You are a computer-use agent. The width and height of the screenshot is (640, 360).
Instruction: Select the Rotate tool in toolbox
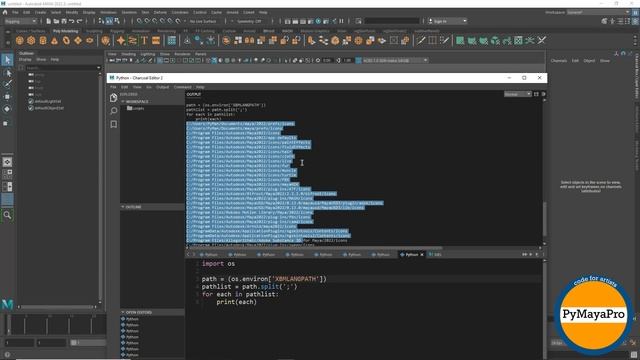(x=7, y=109)
